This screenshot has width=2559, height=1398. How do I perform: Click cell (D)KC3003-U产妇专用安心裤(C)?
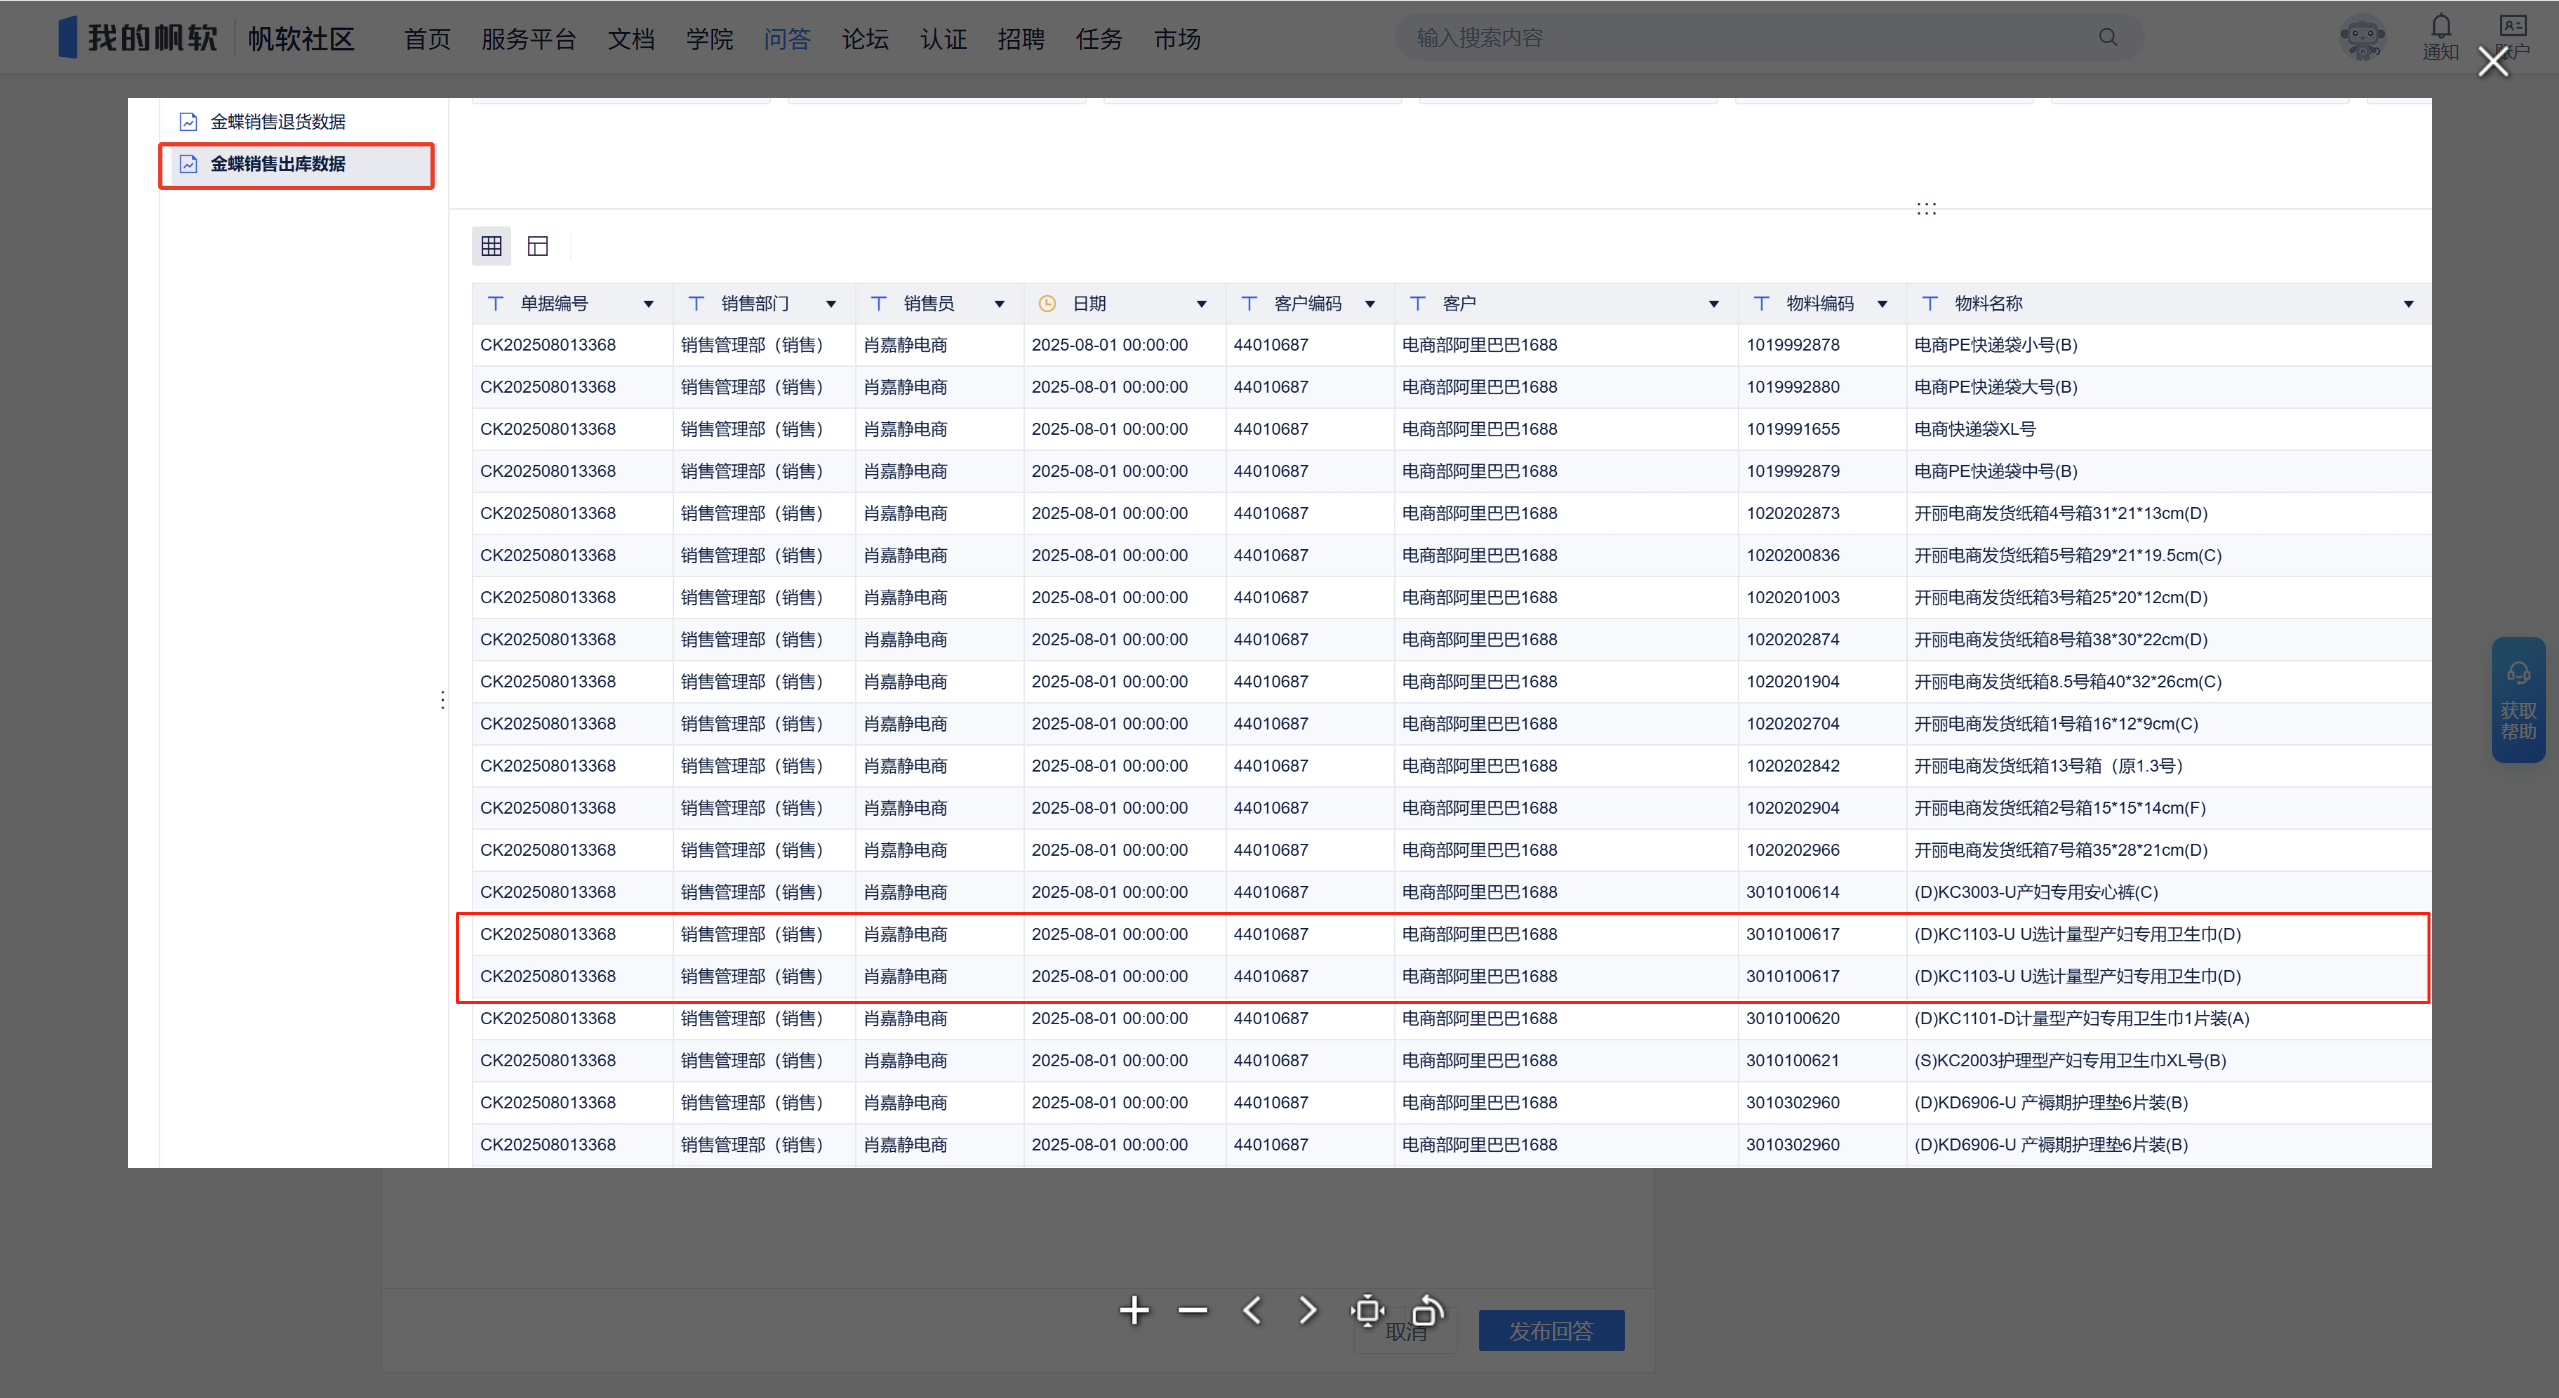click(2035, 892)
